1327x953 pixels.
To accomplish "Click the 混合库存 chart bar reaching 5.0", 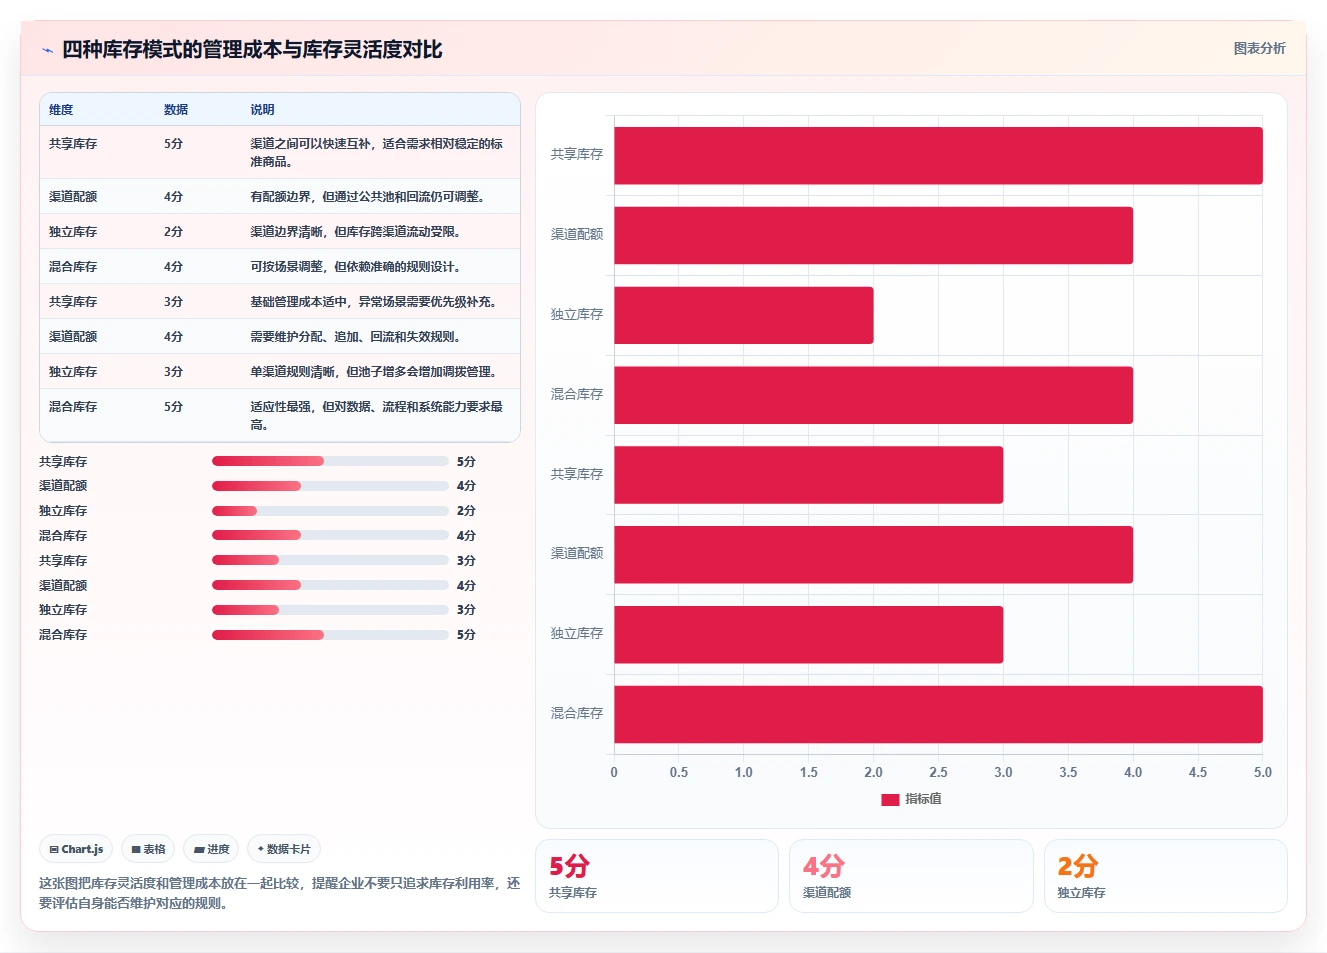I will (x=938, y=714).
